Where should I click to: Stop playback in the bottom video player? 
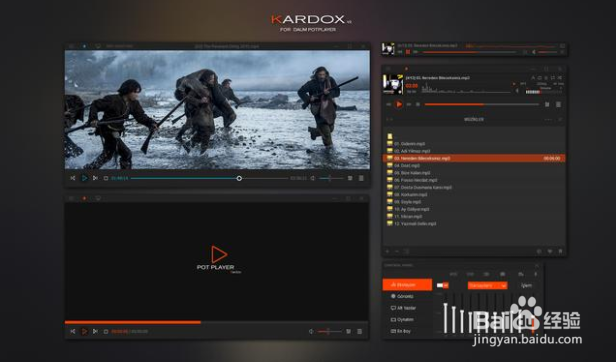[106, 331]
